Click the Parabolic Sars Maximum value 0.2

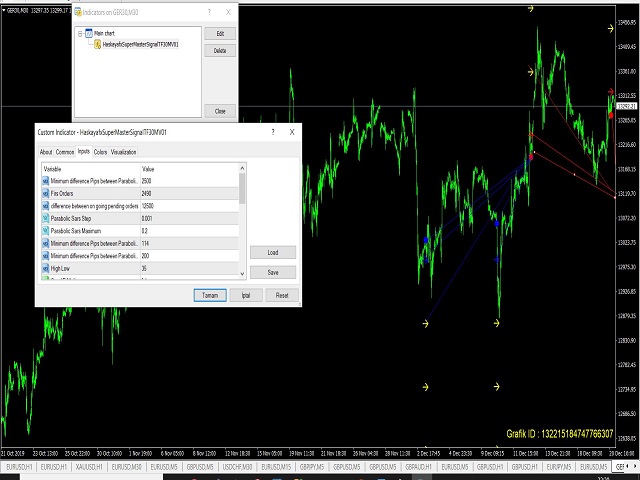click(189, 231)
